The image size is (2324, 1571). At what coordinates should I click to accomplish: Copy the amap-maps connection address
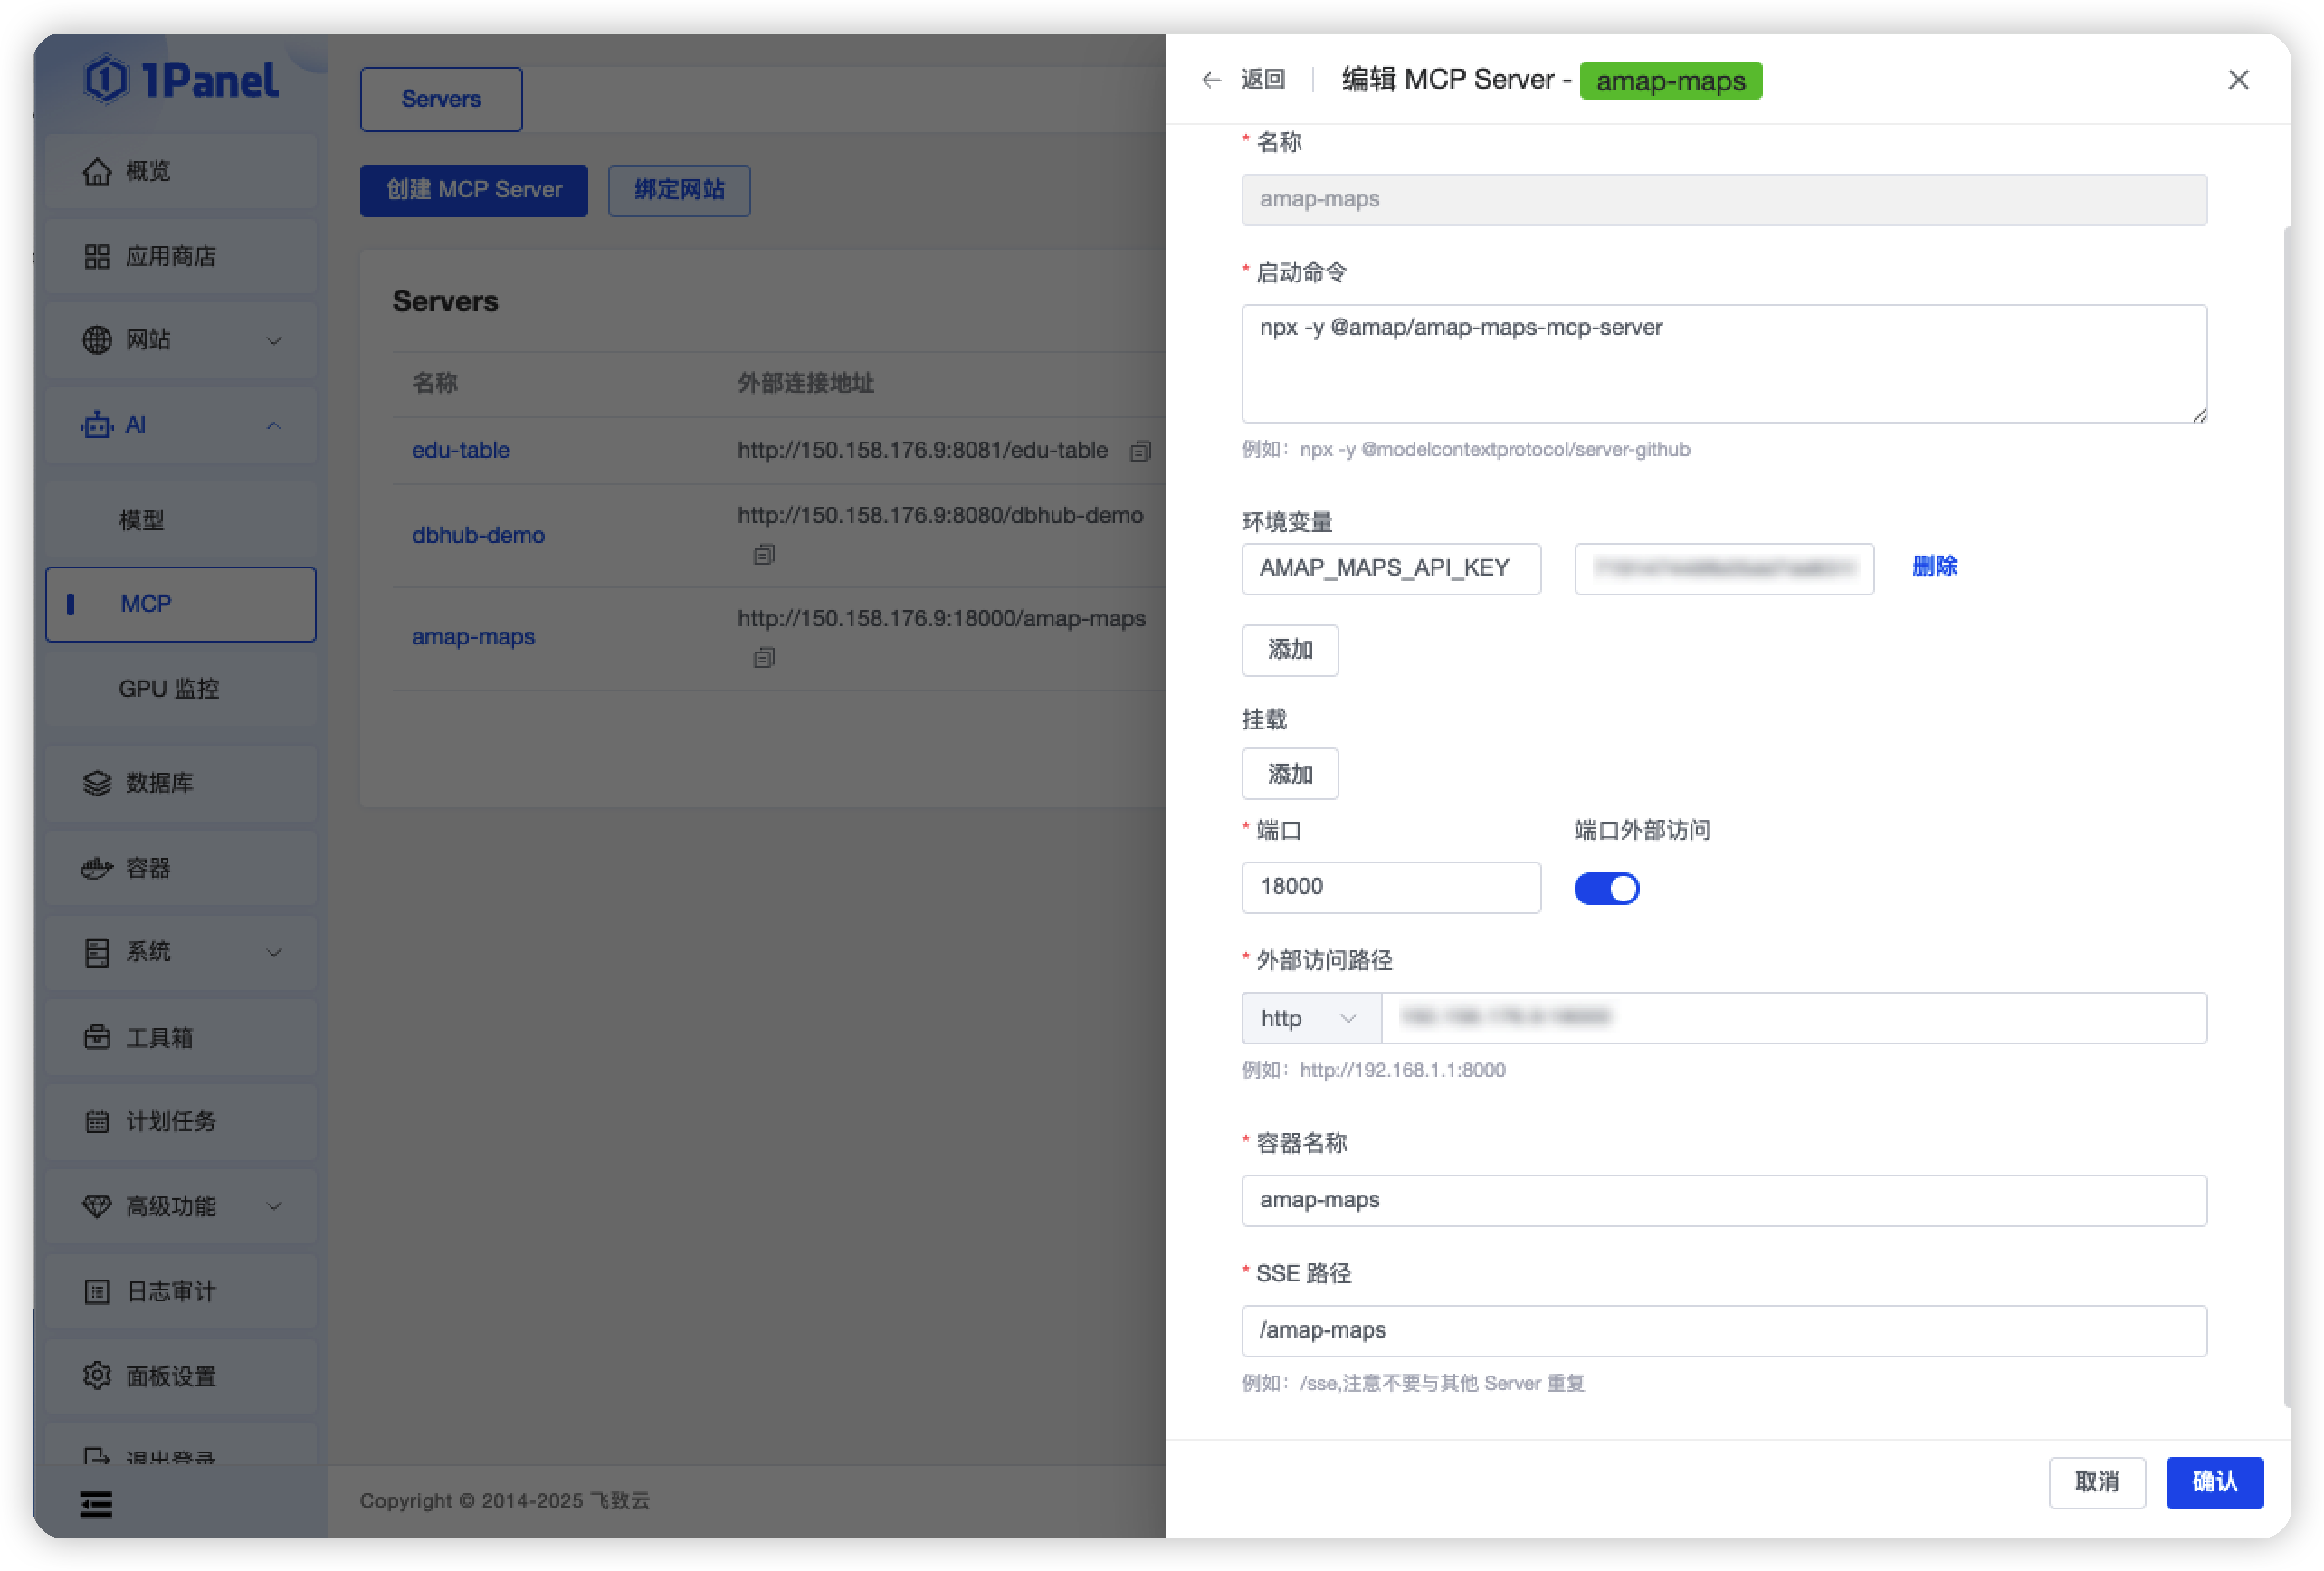coord(764,658)
